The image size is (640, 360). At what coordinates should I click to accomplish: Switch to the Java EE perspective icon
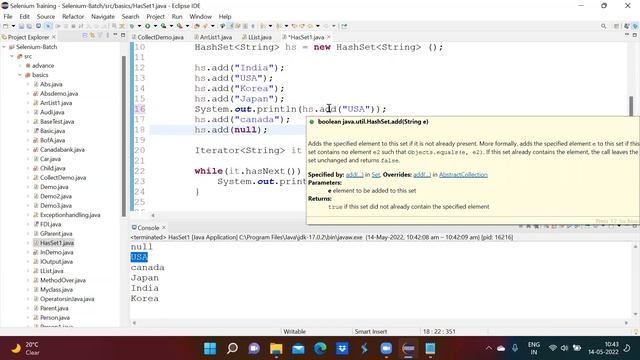(x=627, y=26)
